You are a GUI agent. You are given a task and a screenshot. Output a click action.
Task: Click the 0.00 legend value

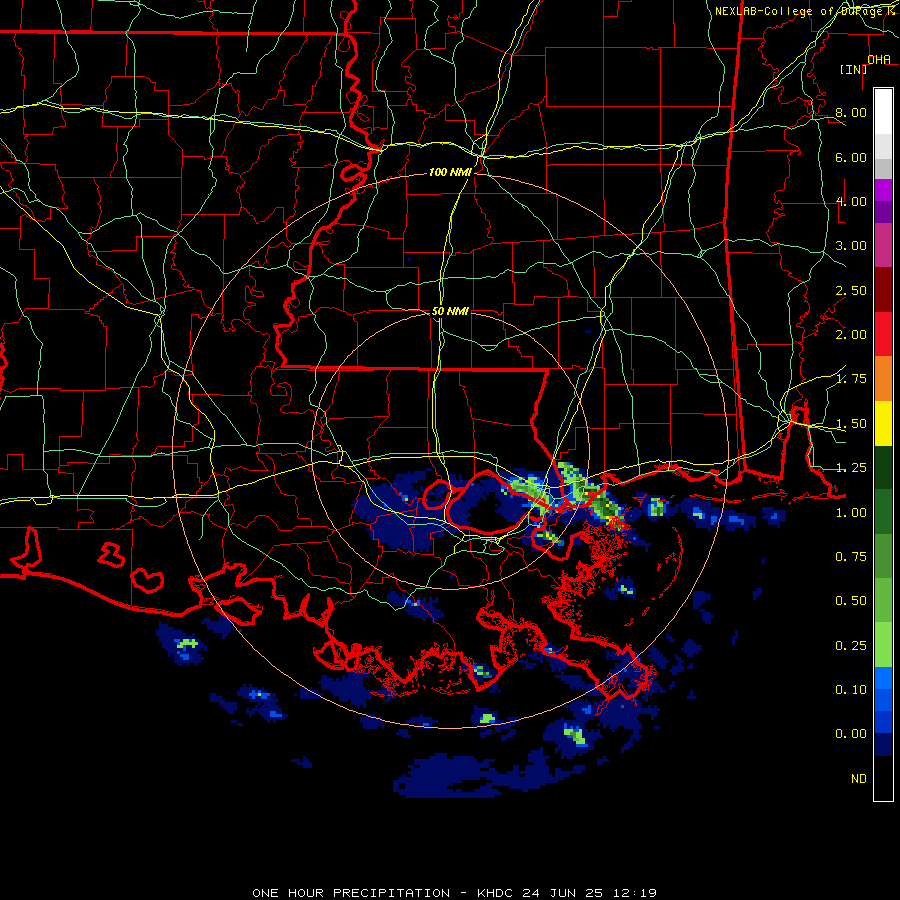coord(851,734)
